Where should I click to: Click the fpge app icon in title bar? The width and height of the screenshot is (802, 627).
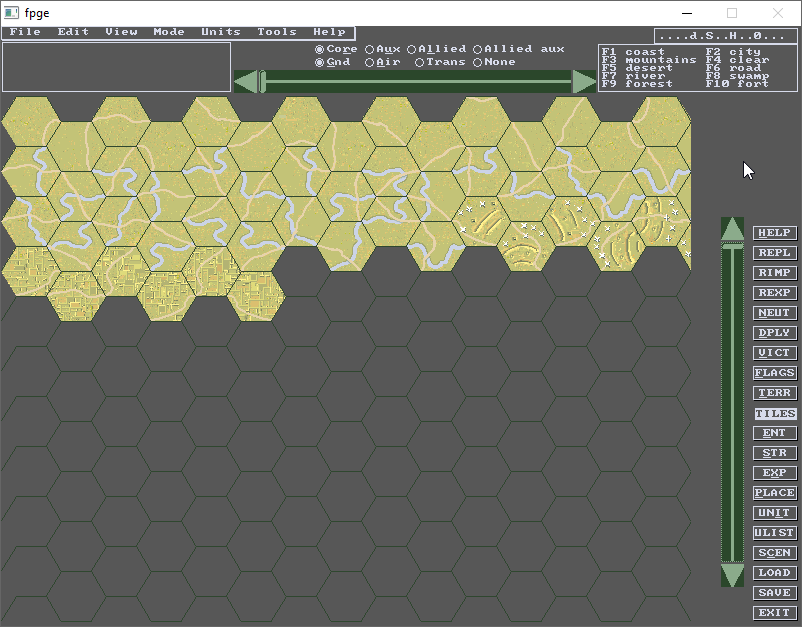[11, 13]
